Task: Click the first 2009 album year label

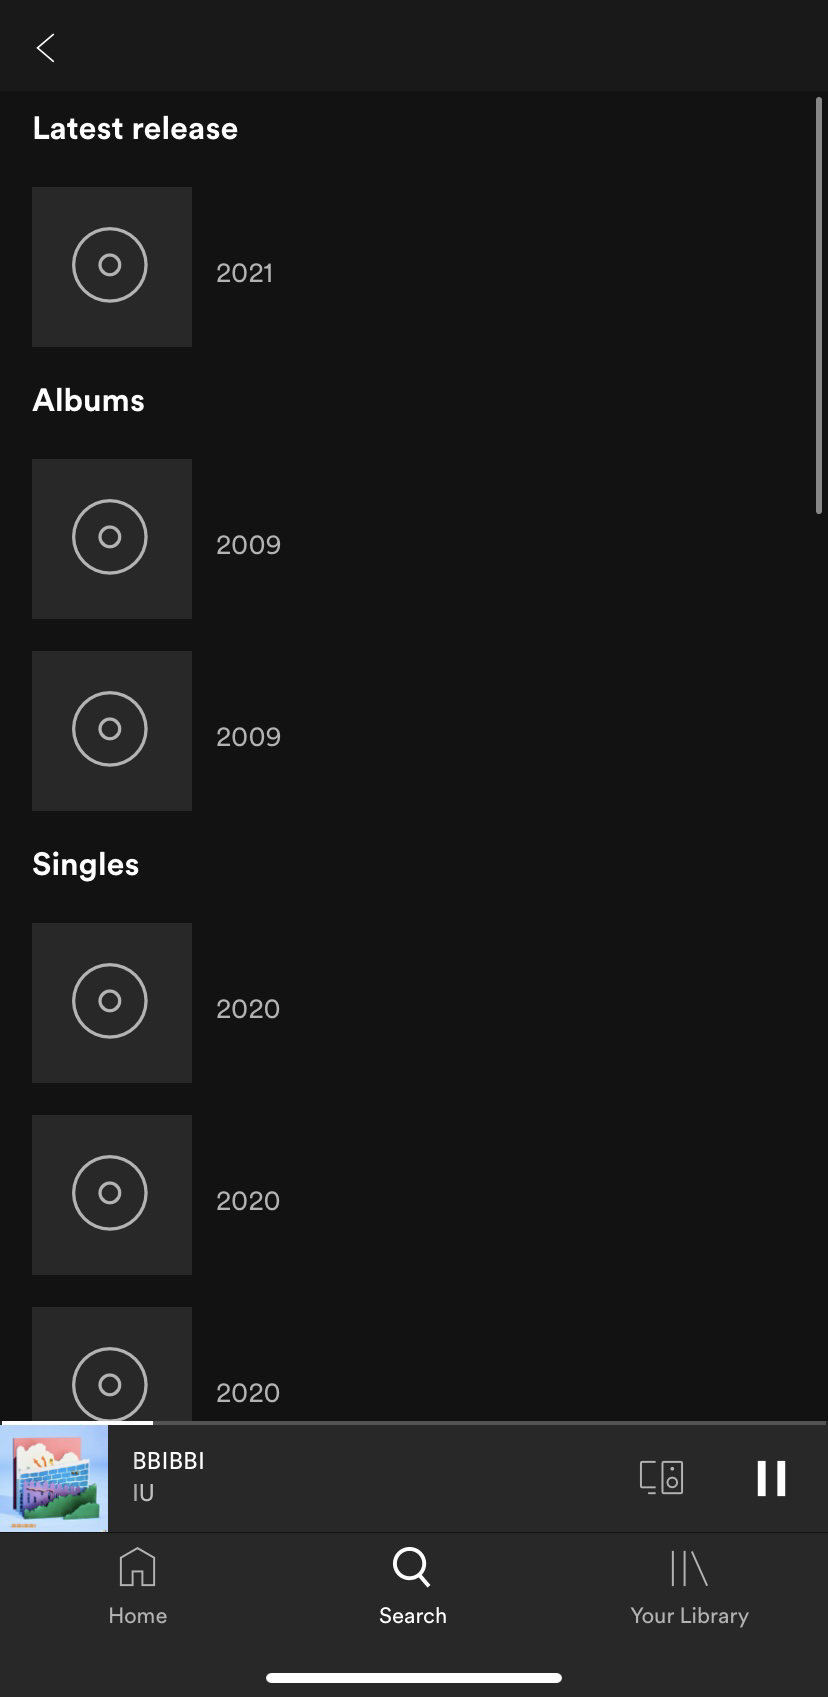Action: [x=249, y=545]
